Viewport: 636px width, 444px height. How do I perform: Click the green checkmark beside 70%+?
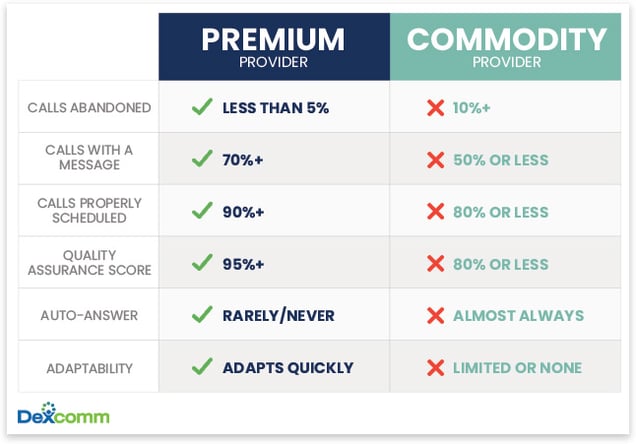(x=202, y=159)
